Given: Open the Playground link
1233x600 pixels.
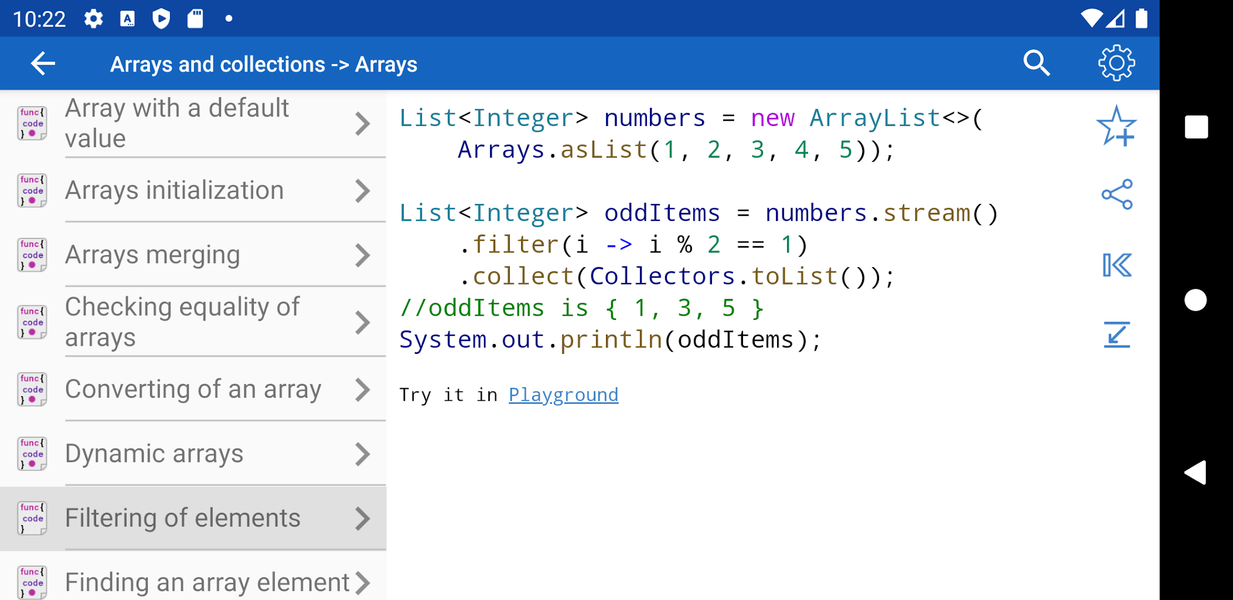Looking at the screenshot, I should [x=563, y=395].
